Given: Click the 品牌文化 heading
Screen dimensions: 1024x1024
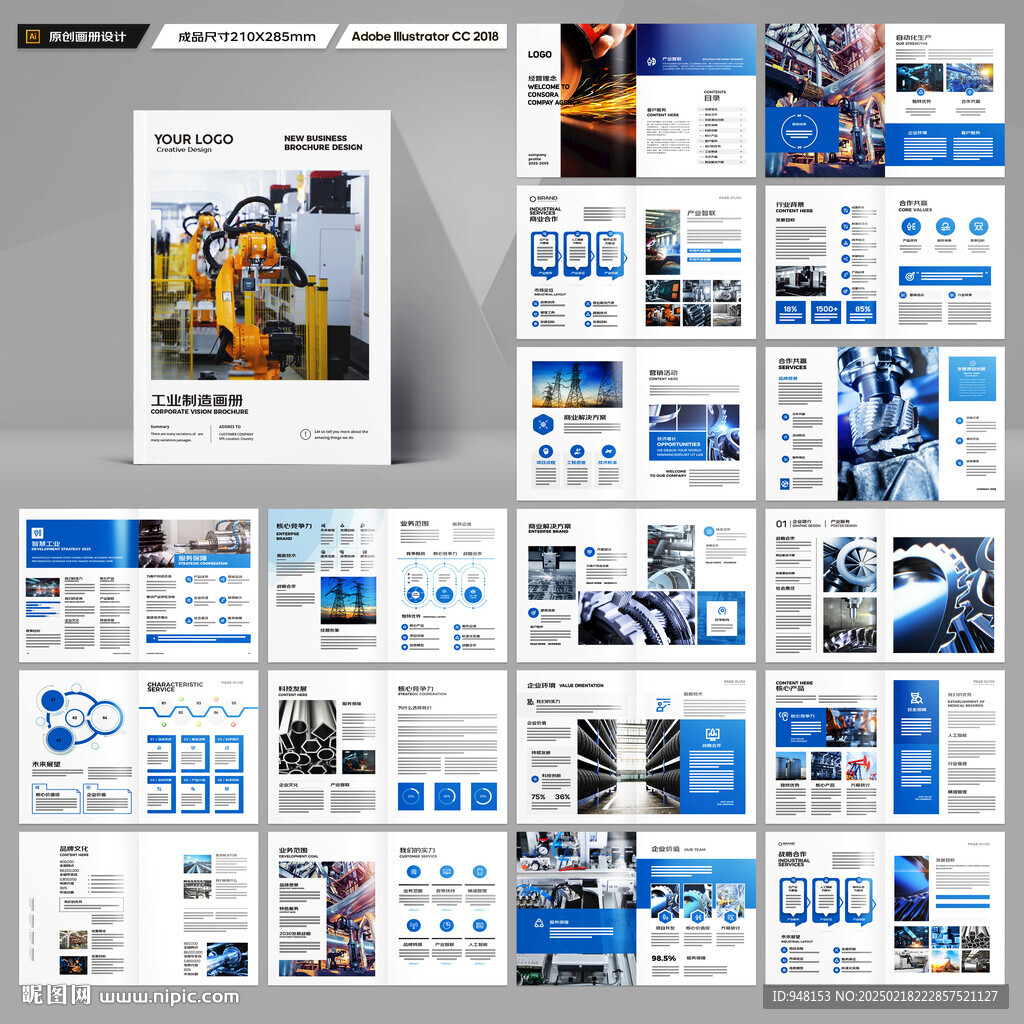Looking at the screenshot, I should (74, 848).
